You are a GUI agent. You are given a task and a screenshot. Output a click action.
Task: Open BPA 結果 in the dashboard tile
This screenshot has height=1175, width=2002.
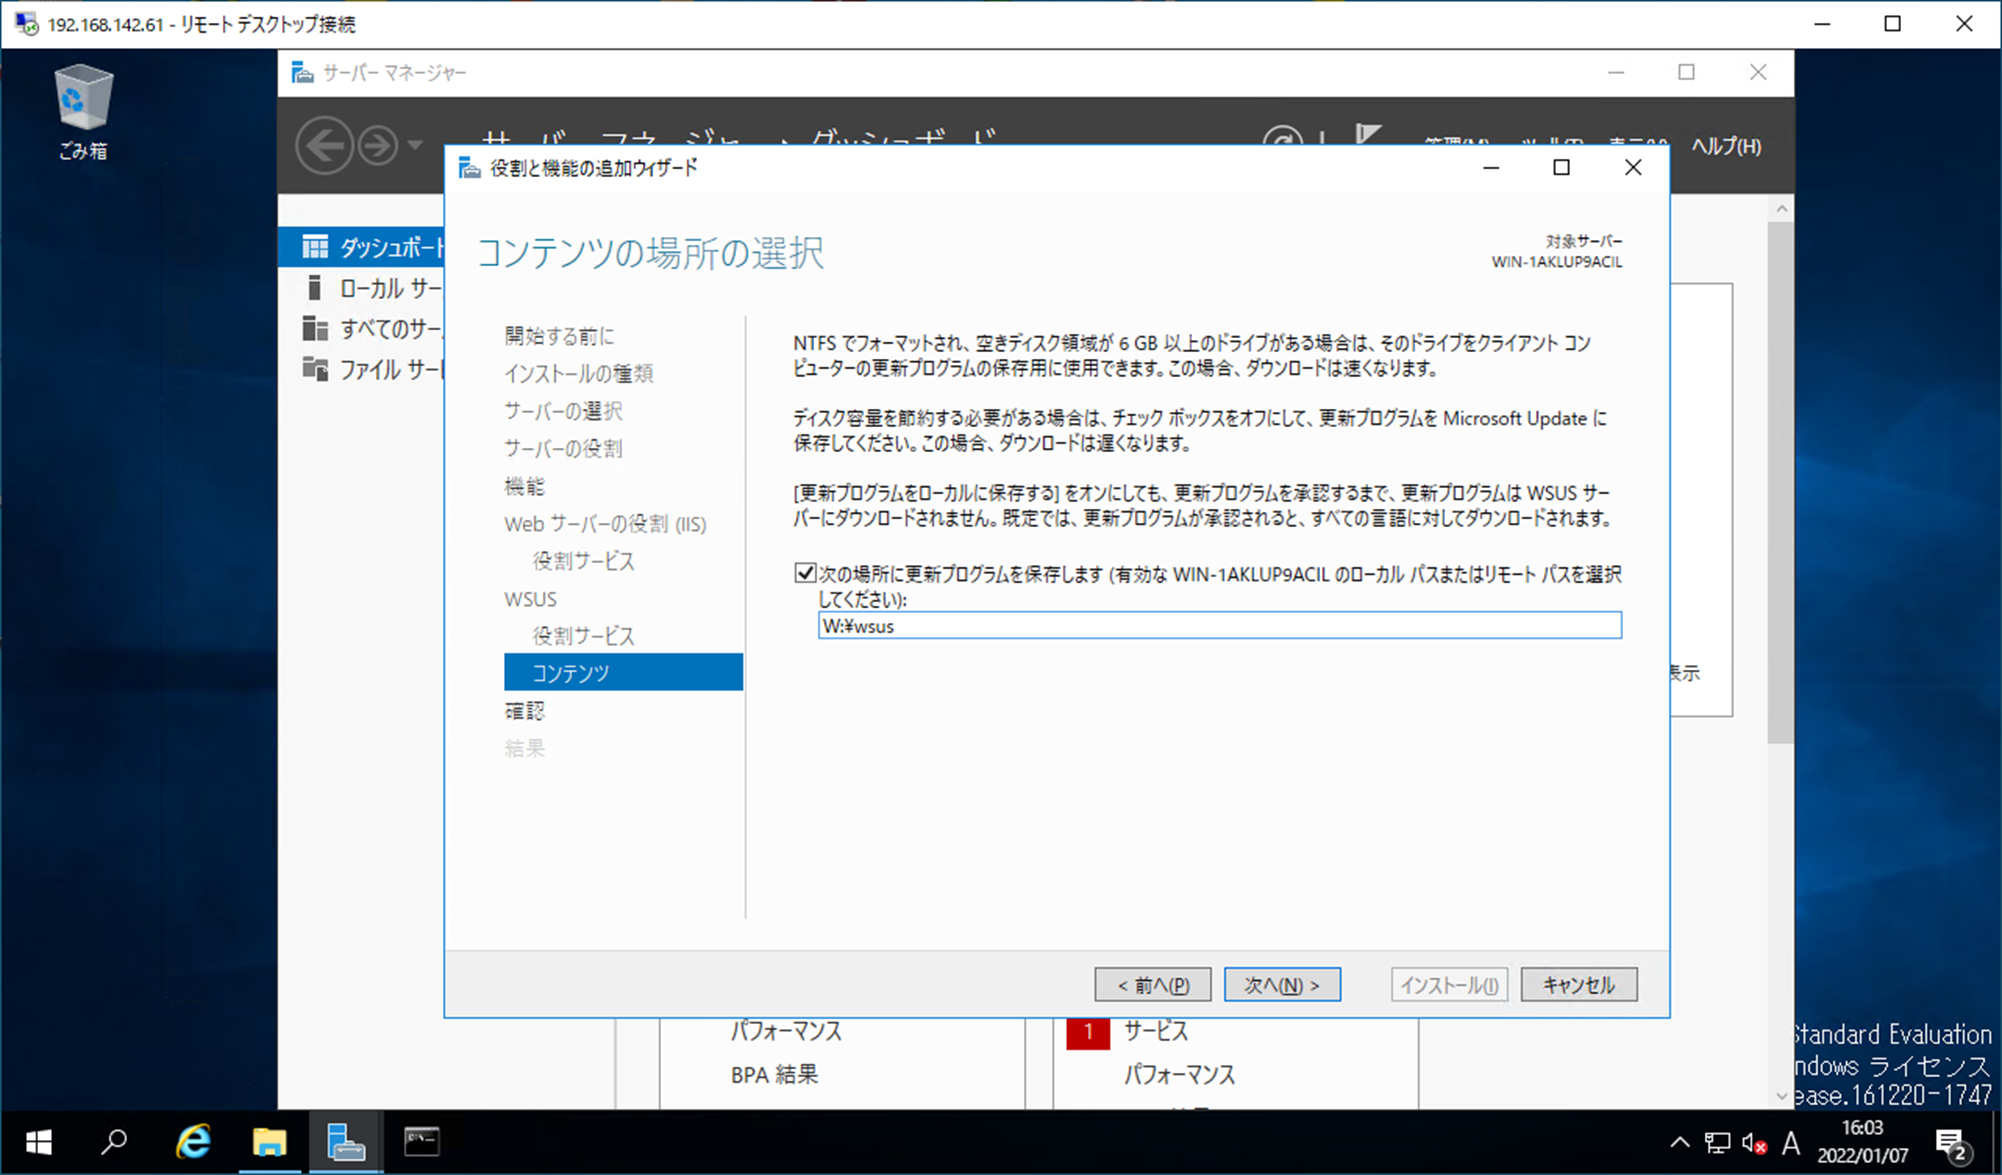coord(774,1075)
